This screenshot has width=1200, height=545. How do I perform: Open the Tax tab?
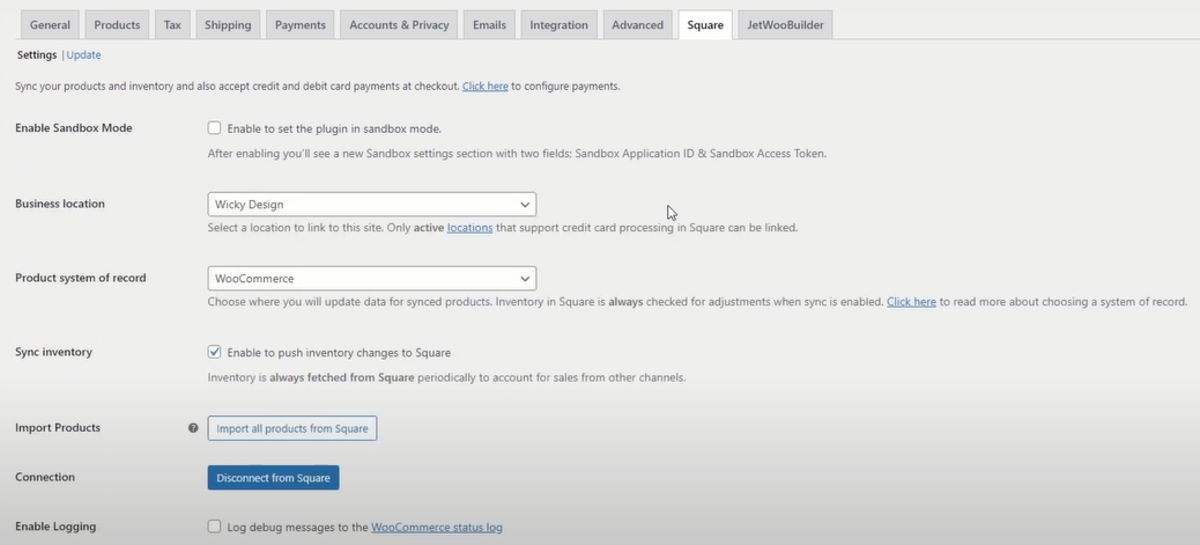coord(173,25)
